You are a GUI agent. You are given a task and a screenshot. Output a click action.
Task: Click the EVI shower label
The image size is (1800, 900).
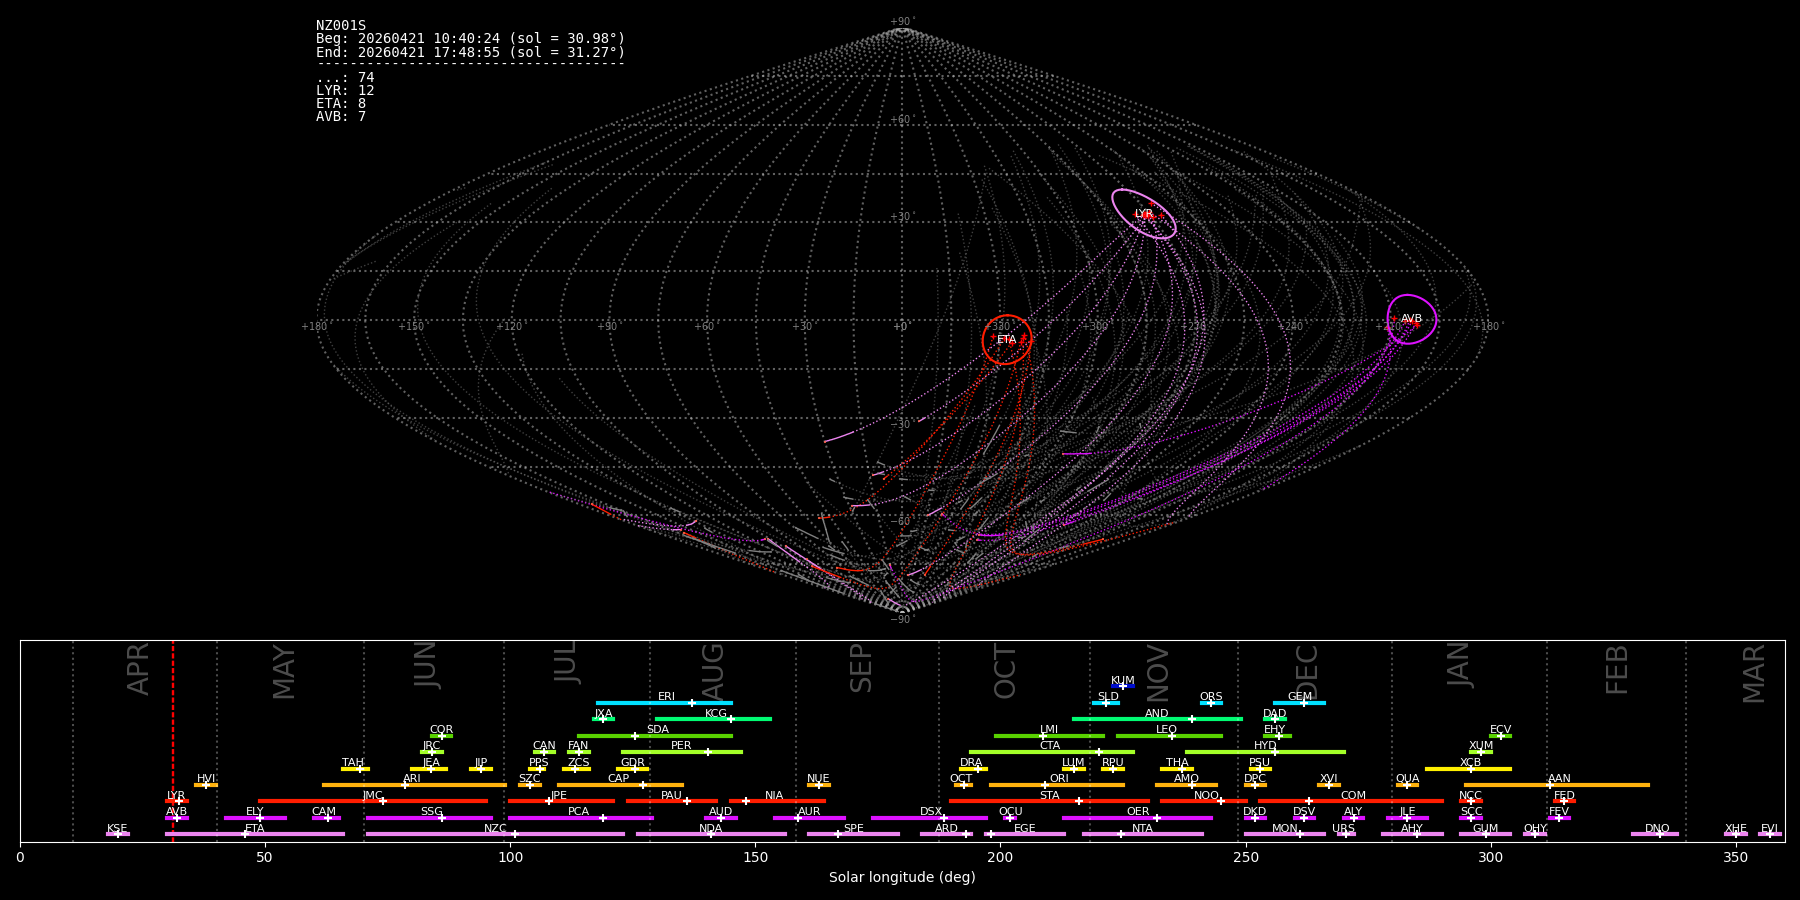click(x=1770, y=829)
